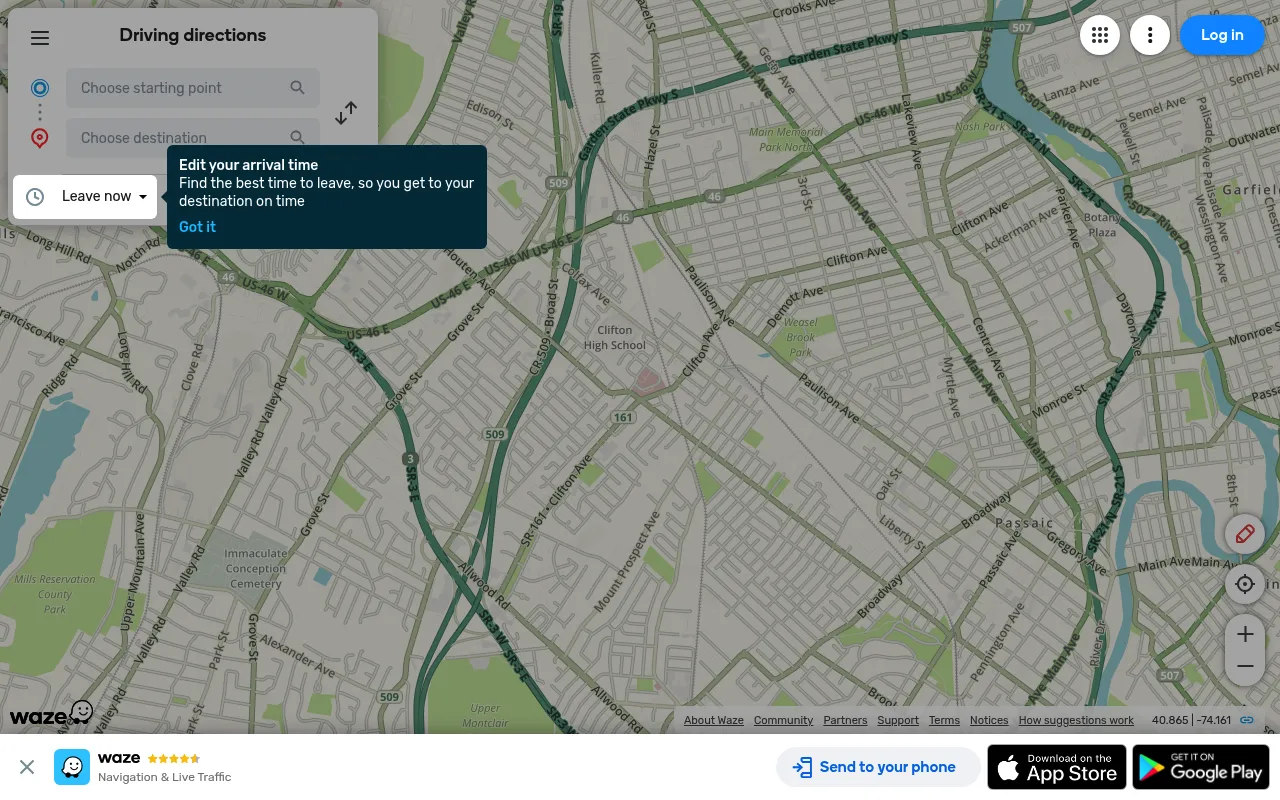
Task: Click the starting point search field
Action: pos(193,88)
